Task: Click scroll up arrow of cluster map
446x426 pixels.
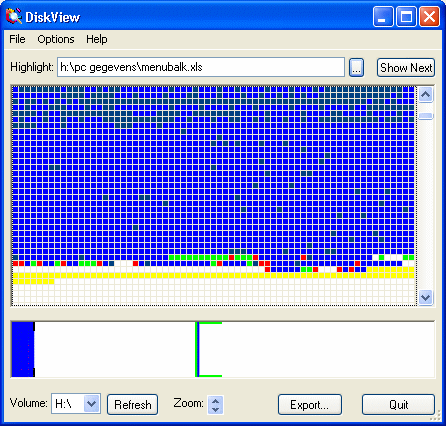Action: click(425, 95)
